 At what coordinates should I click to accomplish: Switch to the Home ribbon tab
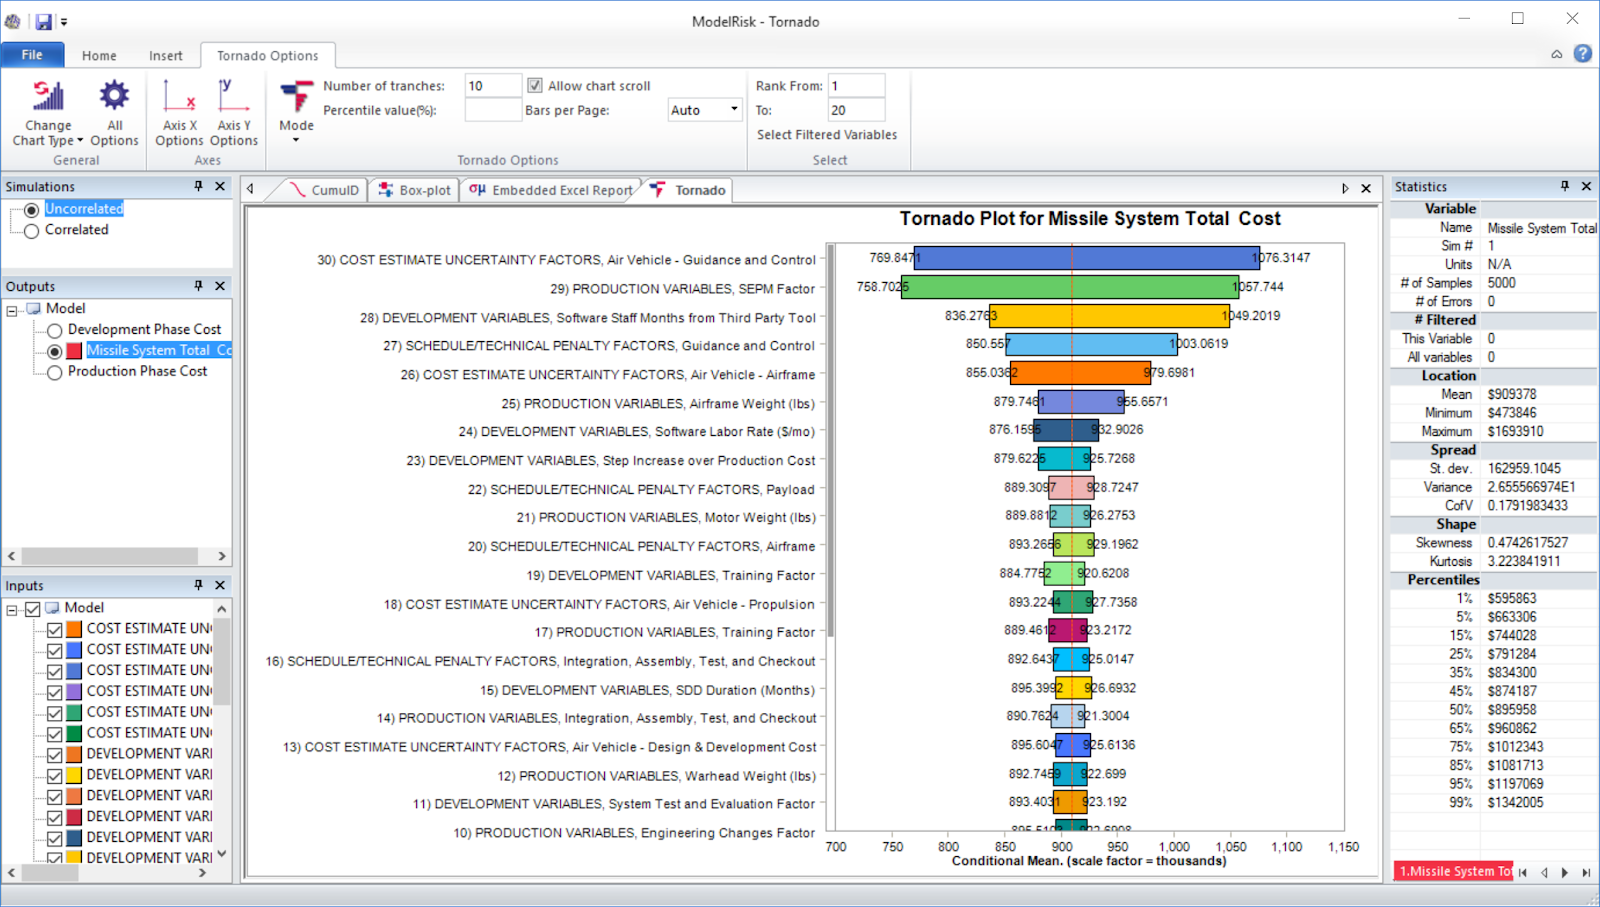pos(99,55)
